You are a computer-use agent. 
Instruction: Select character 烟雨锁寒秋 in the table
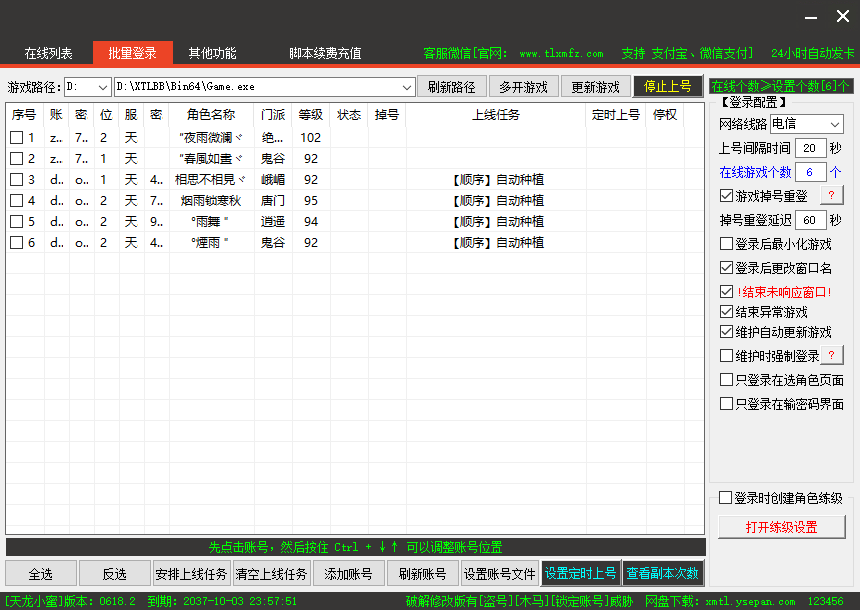pos(211,201)
